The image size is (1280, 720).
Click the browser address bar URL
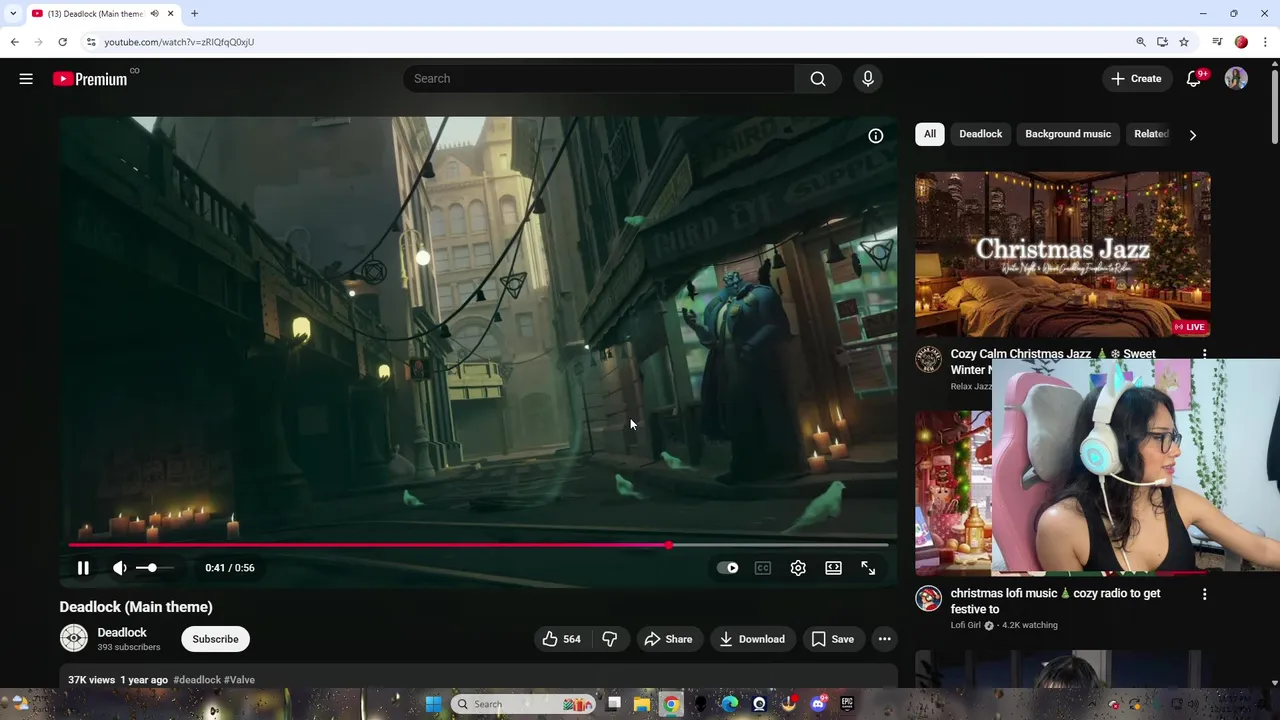click(x=179, y=42)
